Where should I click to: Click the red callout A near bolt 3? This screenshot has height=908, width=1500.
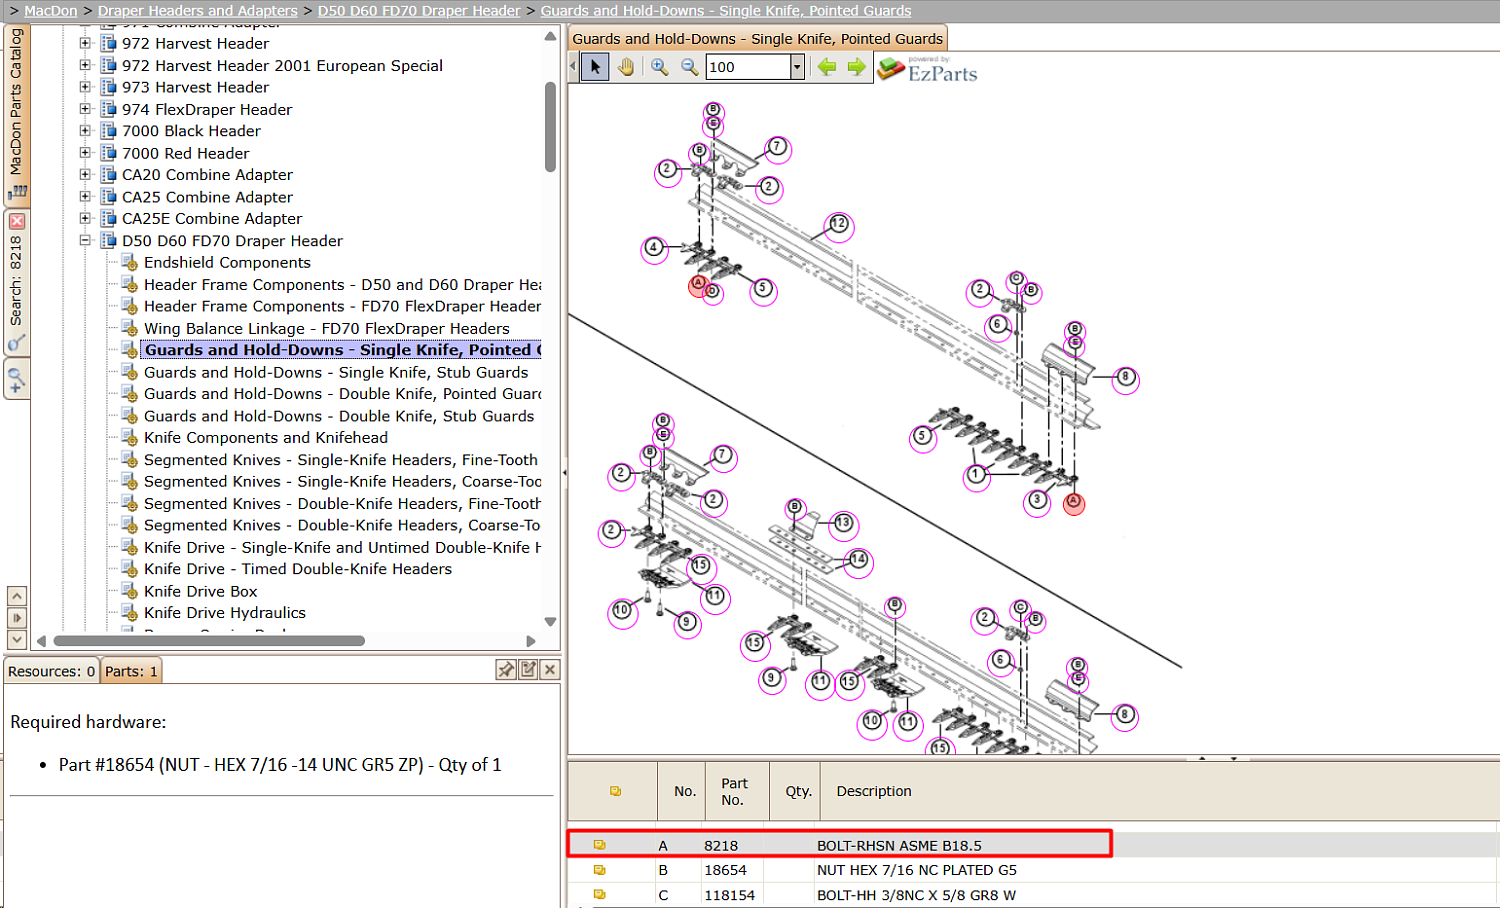[1074, 502]
